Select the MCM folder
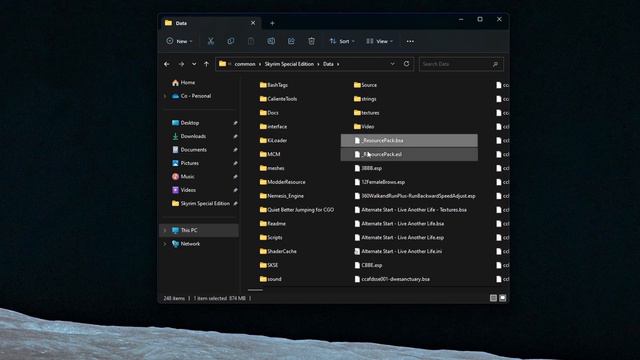The height and width of the screenshot is (360, 640). pos(270,154)
